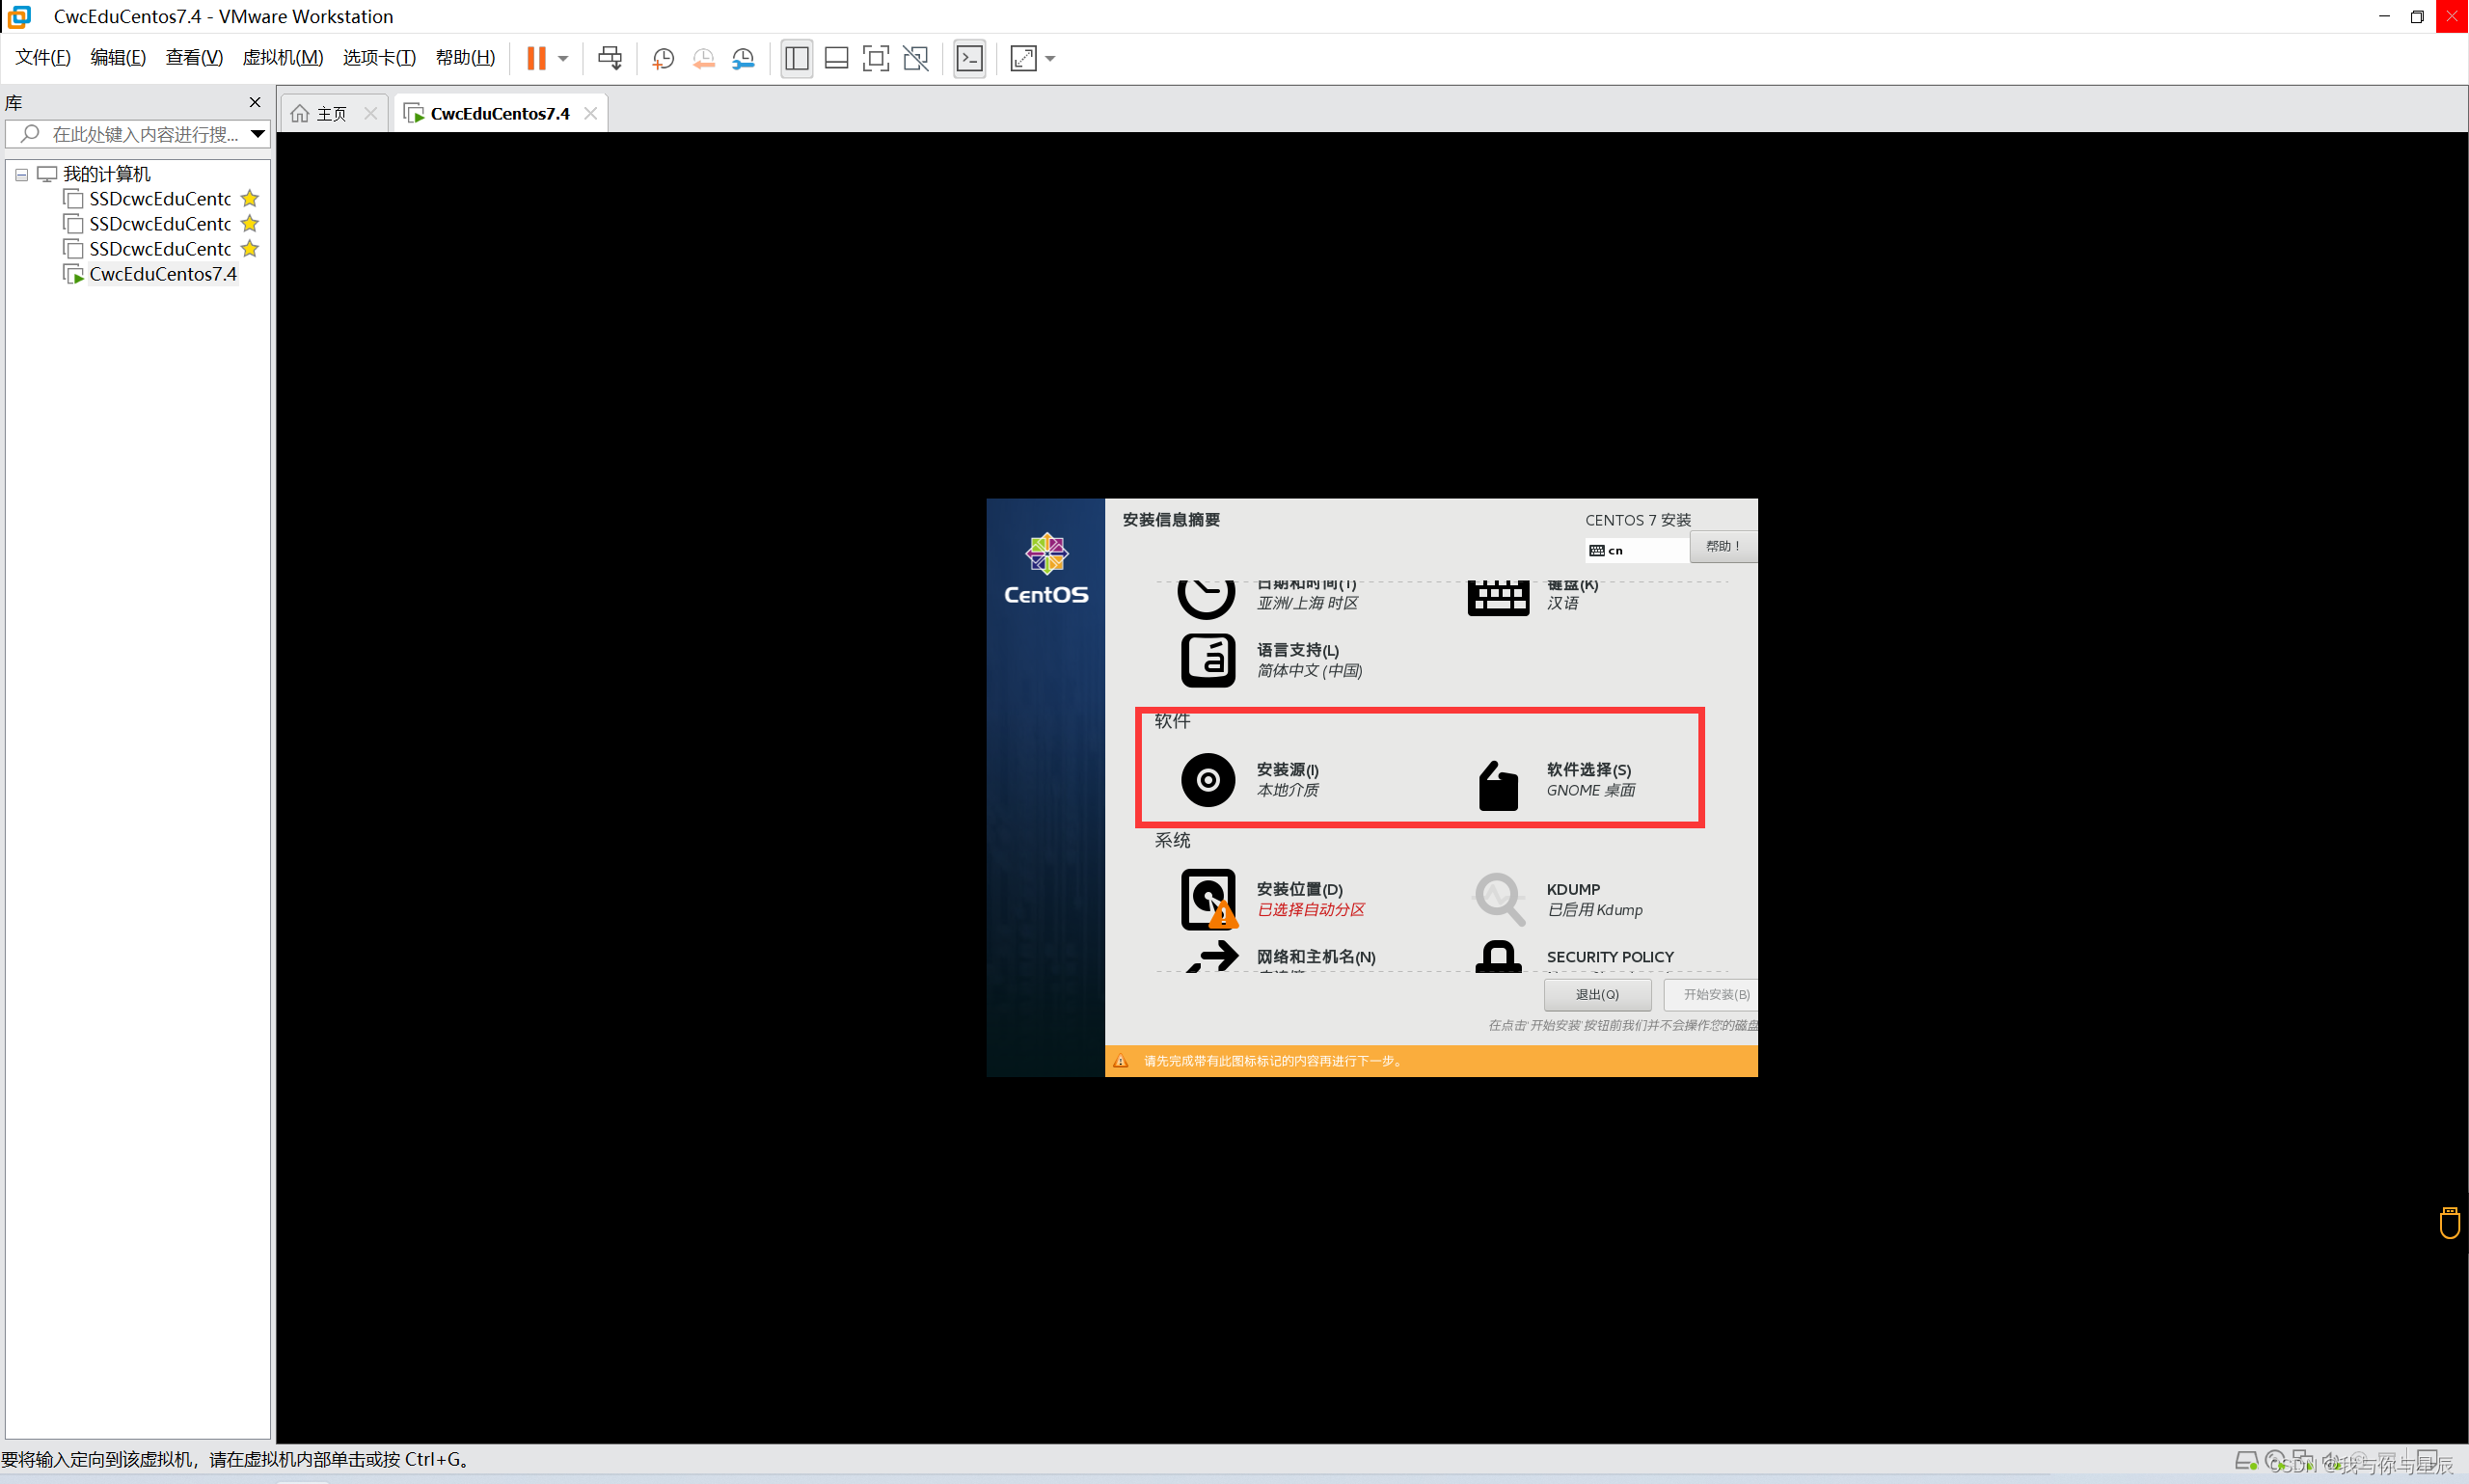This screenshot has height=1484, width=2469.
Task: Send Ctrl+Alt+Del to the virtual machine
Action: pos(609,58)
